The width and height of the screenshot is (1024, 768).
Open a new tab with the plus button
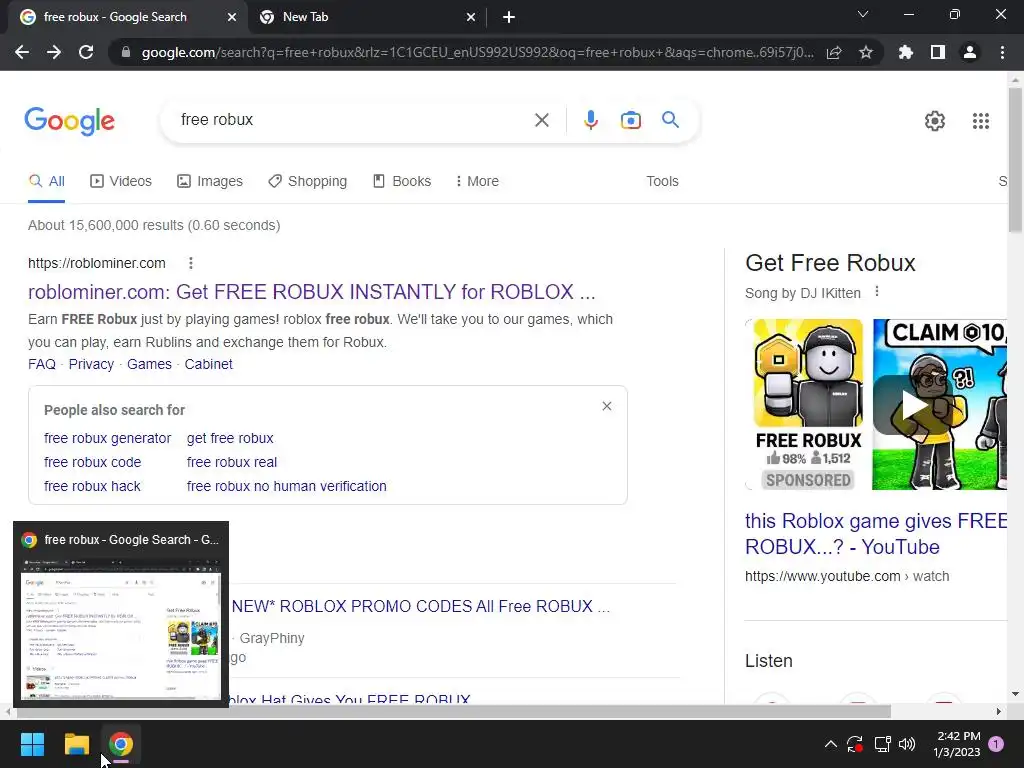[x=509, y=17]
